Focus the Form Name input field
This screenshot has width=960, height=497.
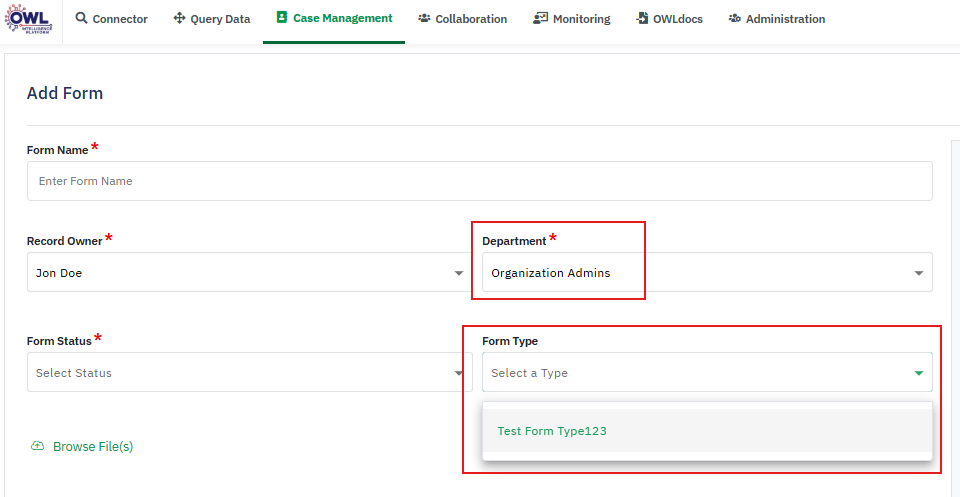[x=479, y=181]
